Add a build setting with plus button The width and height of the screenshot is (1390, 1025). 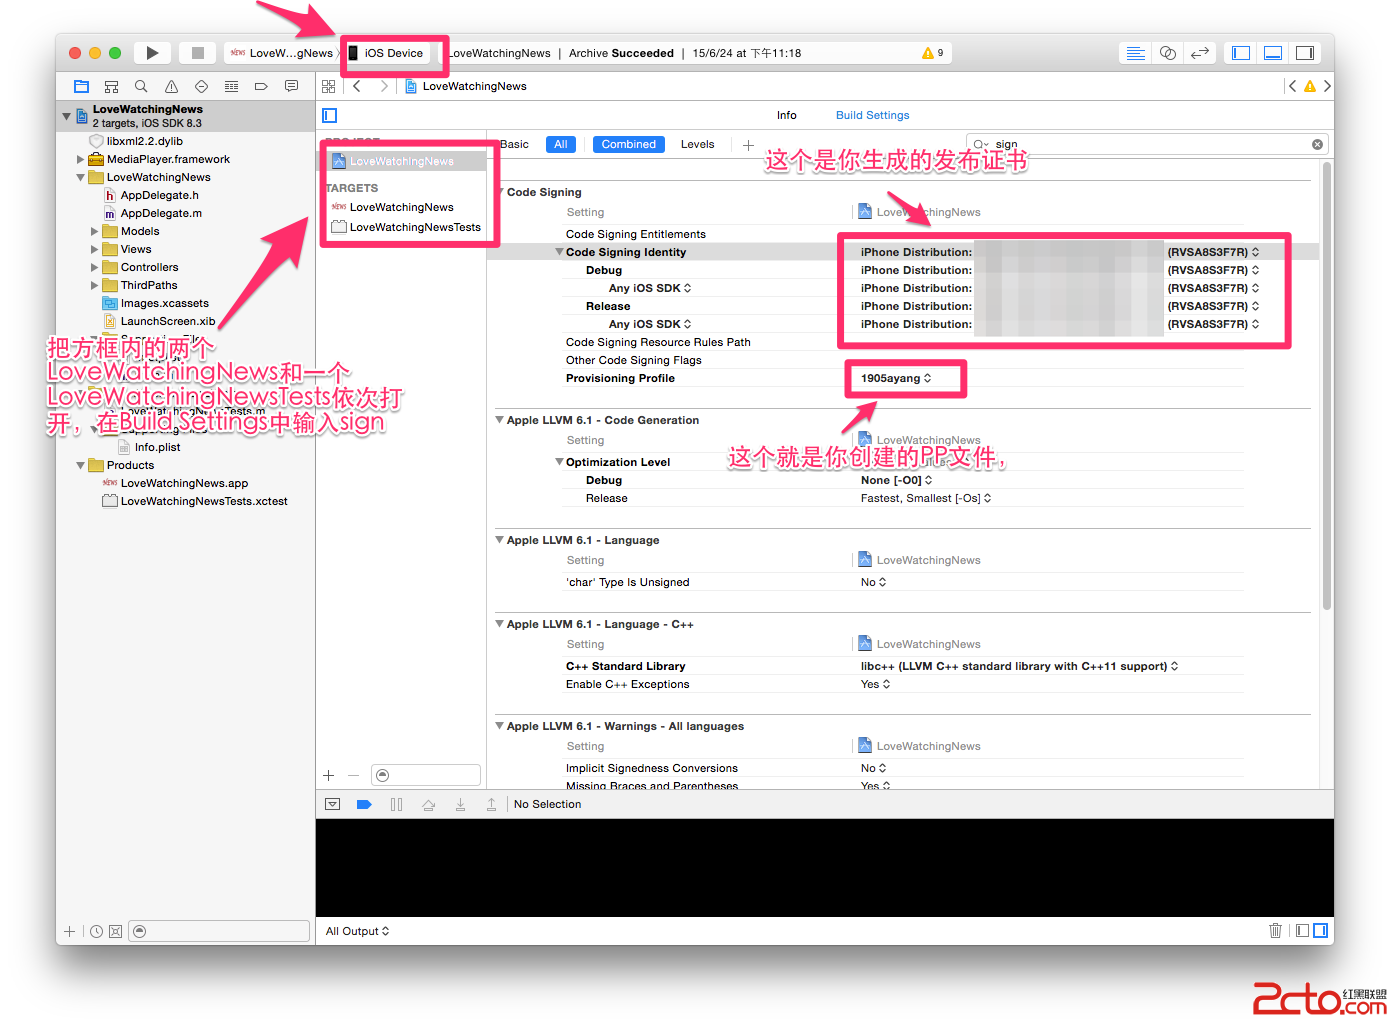(748, 145)
